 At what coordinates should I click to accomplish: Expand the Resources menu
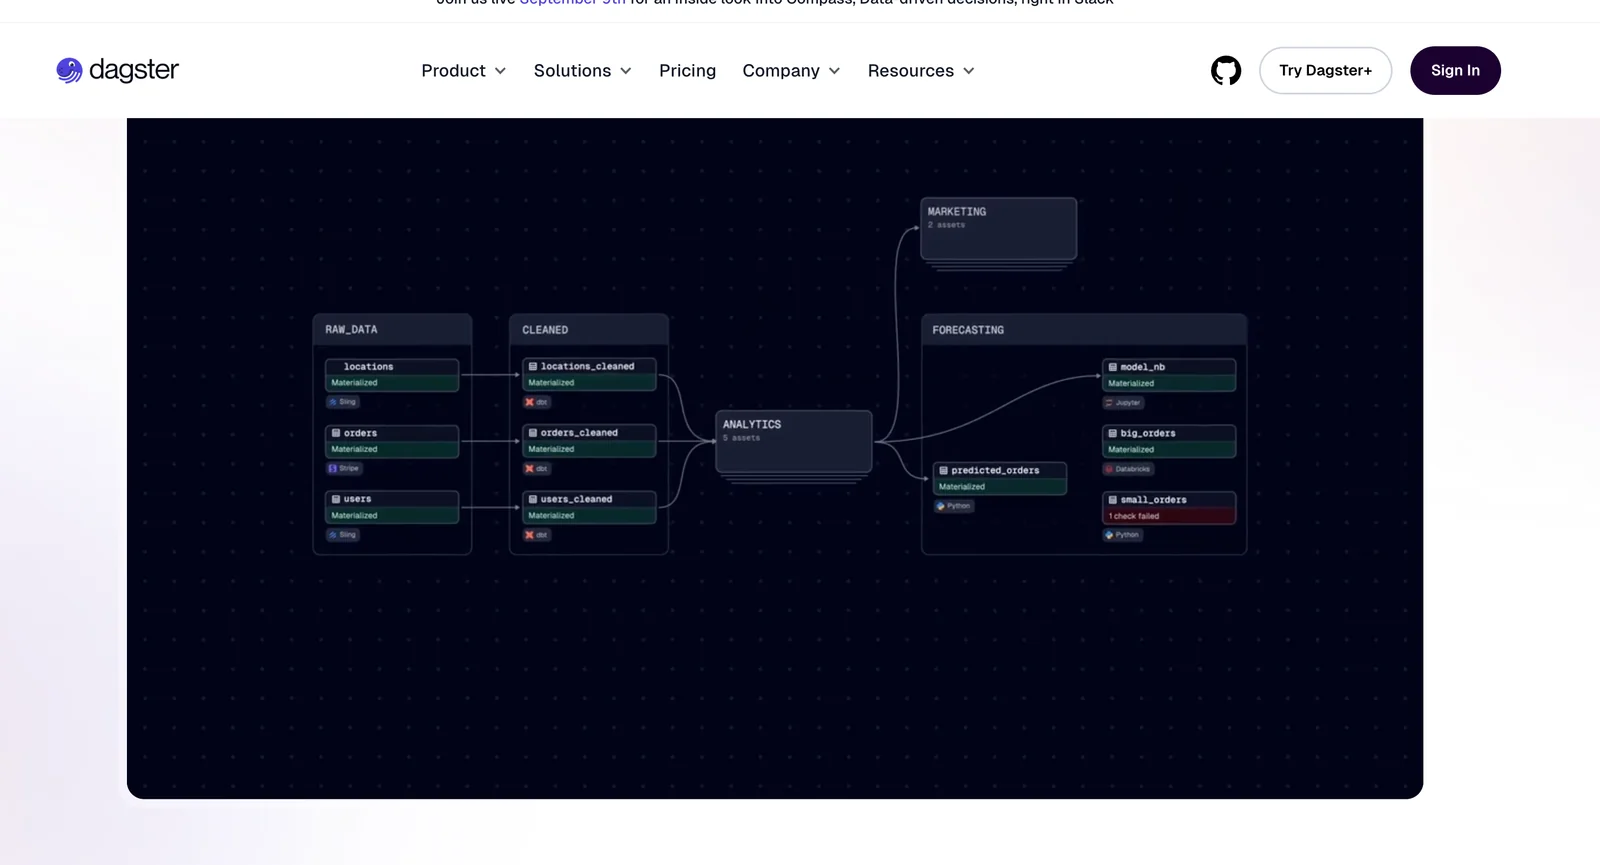[x=921, y=71]
